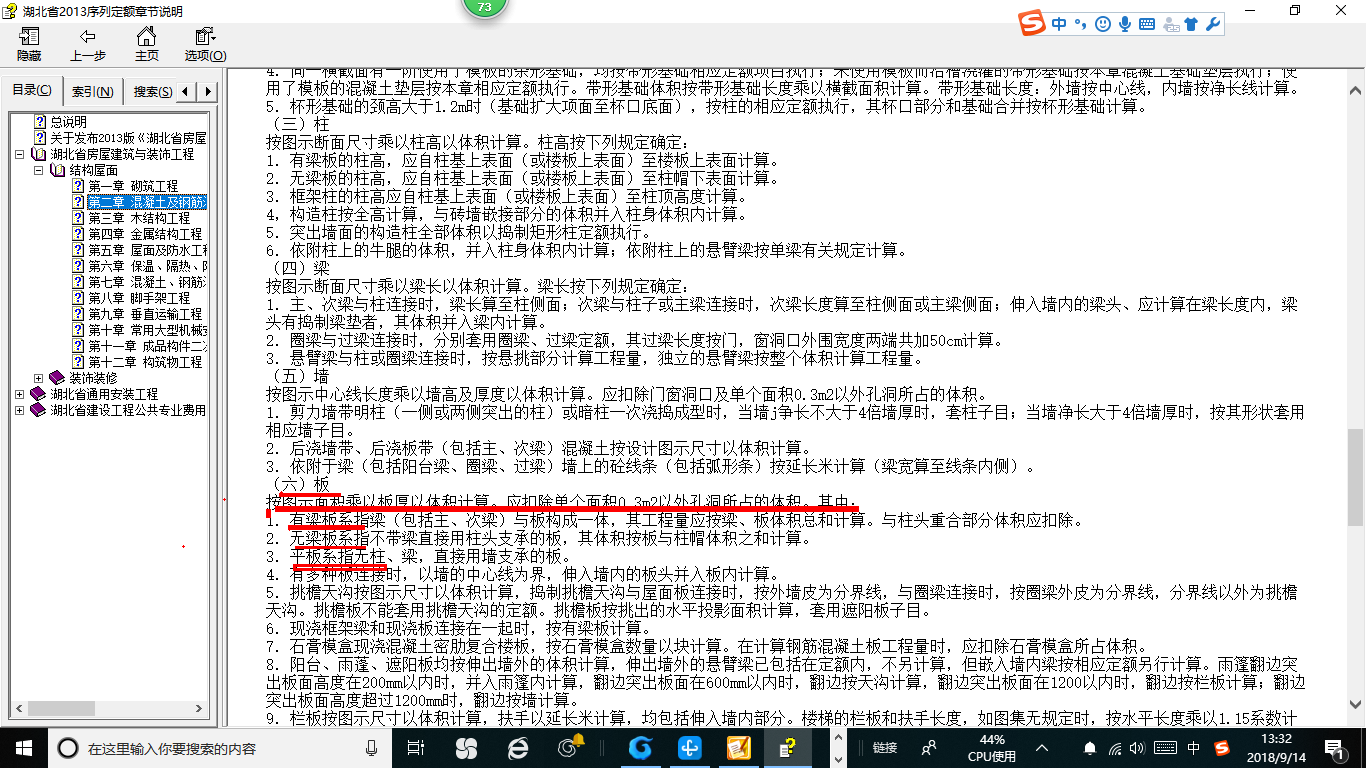The width and height of the screenshot is (1366, 768).
Task: Open Task View on the taskbar
Action: click(416, 748)
